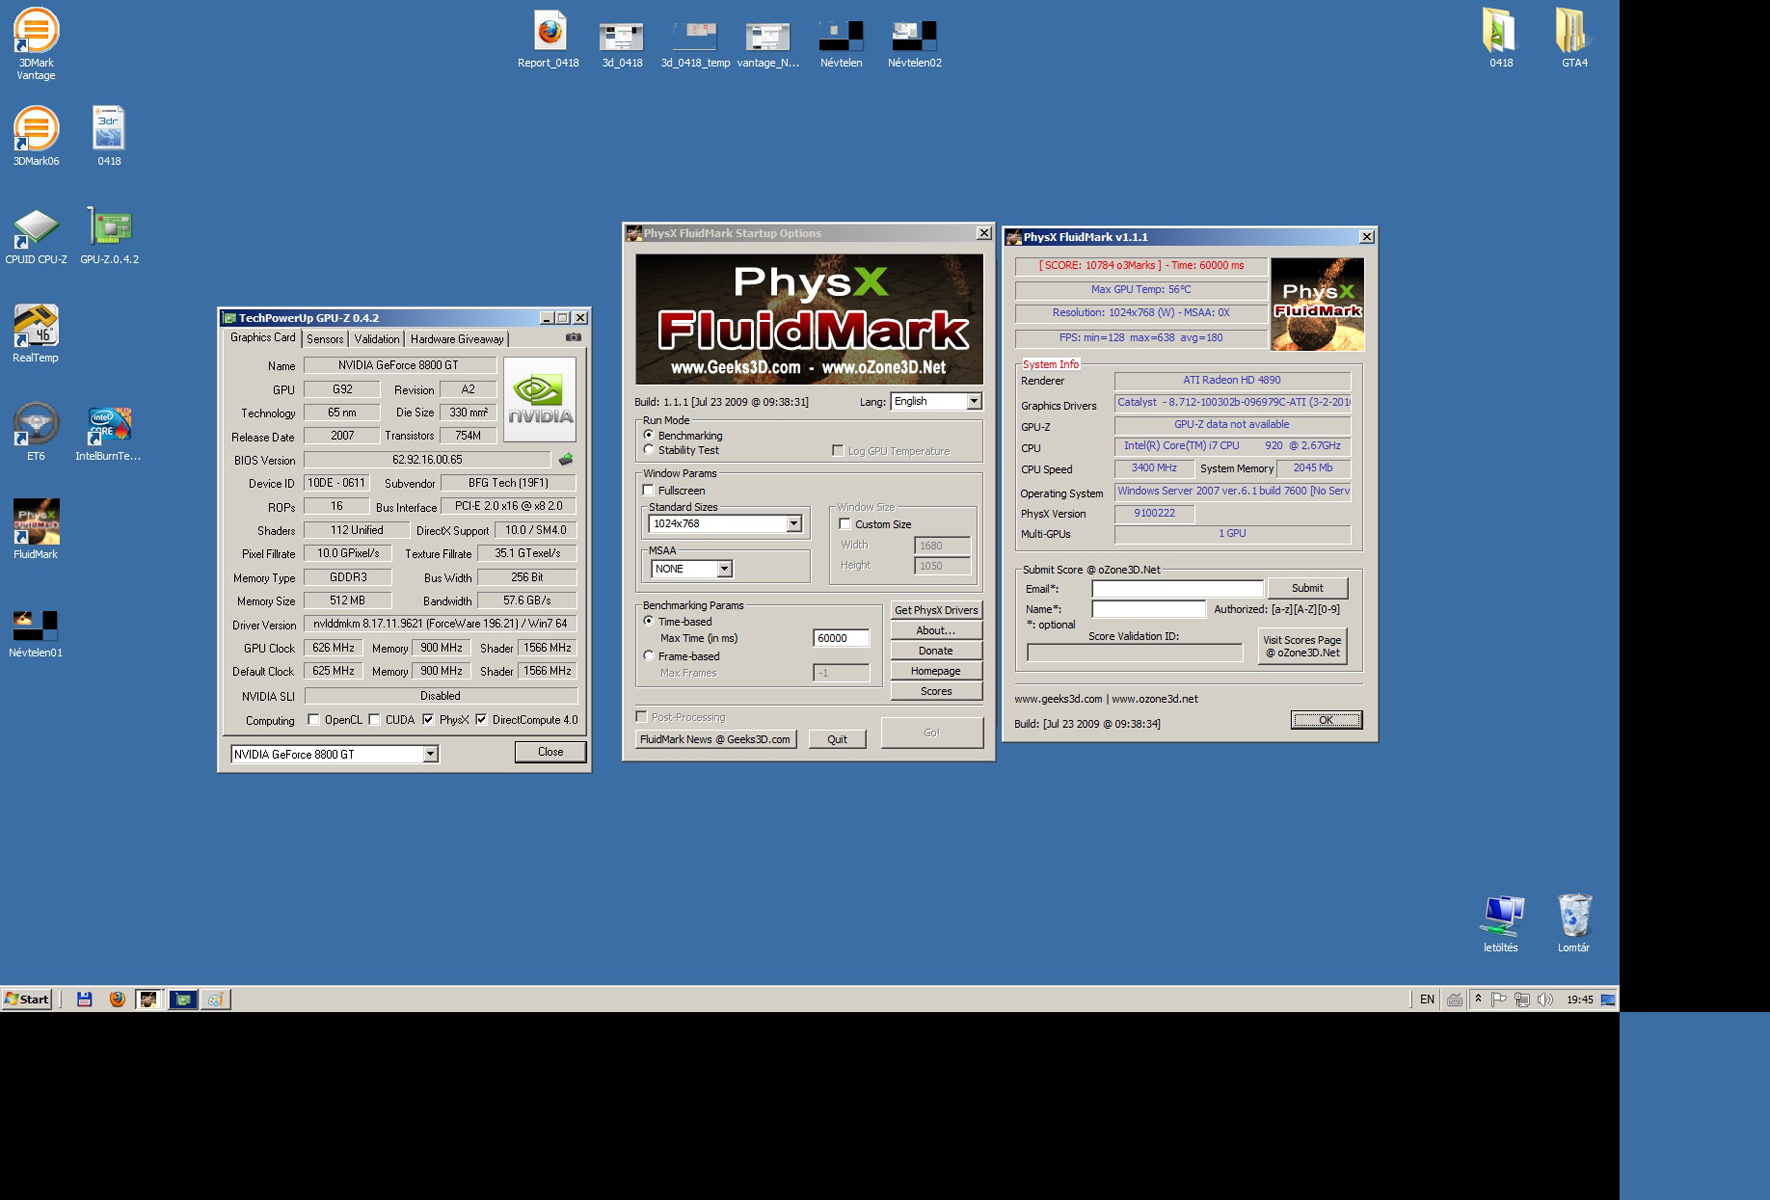This screenshot has width=1770, height=1200.
Task: Click the Name input field
Action: [x=1148, y=609]
